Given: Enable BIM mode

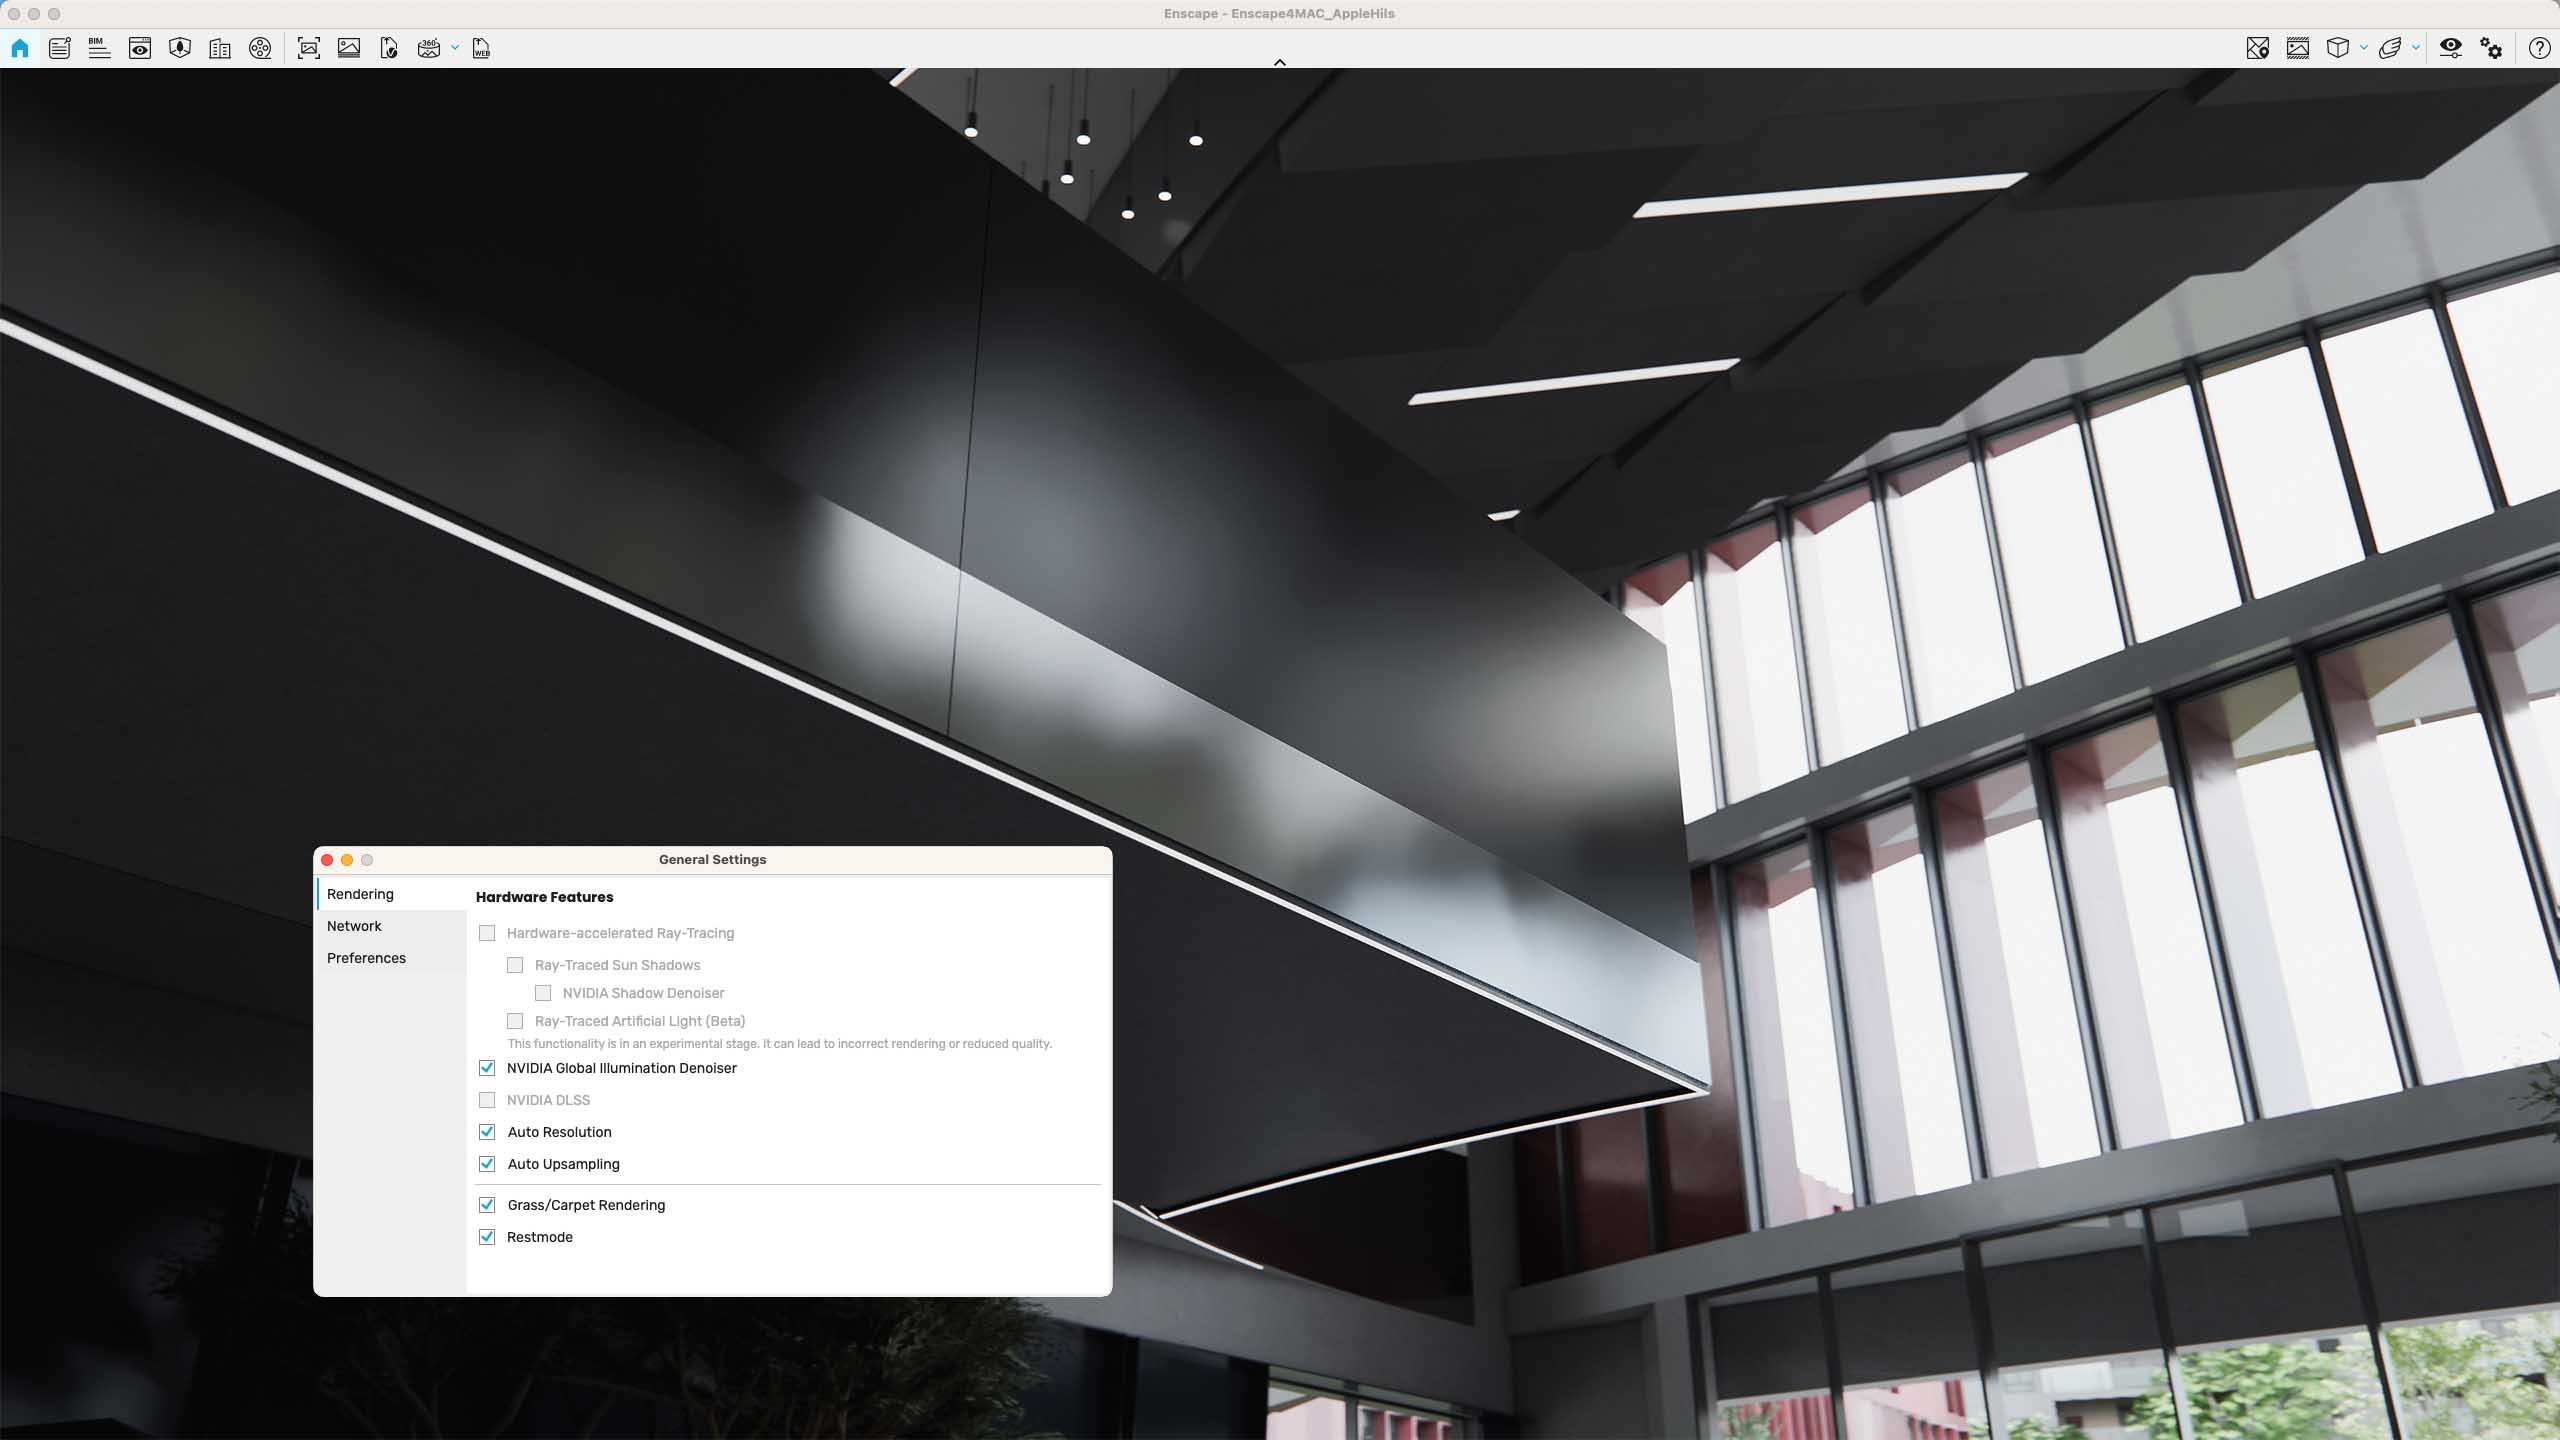Looking at the screenshot, I should click(99, 48).
